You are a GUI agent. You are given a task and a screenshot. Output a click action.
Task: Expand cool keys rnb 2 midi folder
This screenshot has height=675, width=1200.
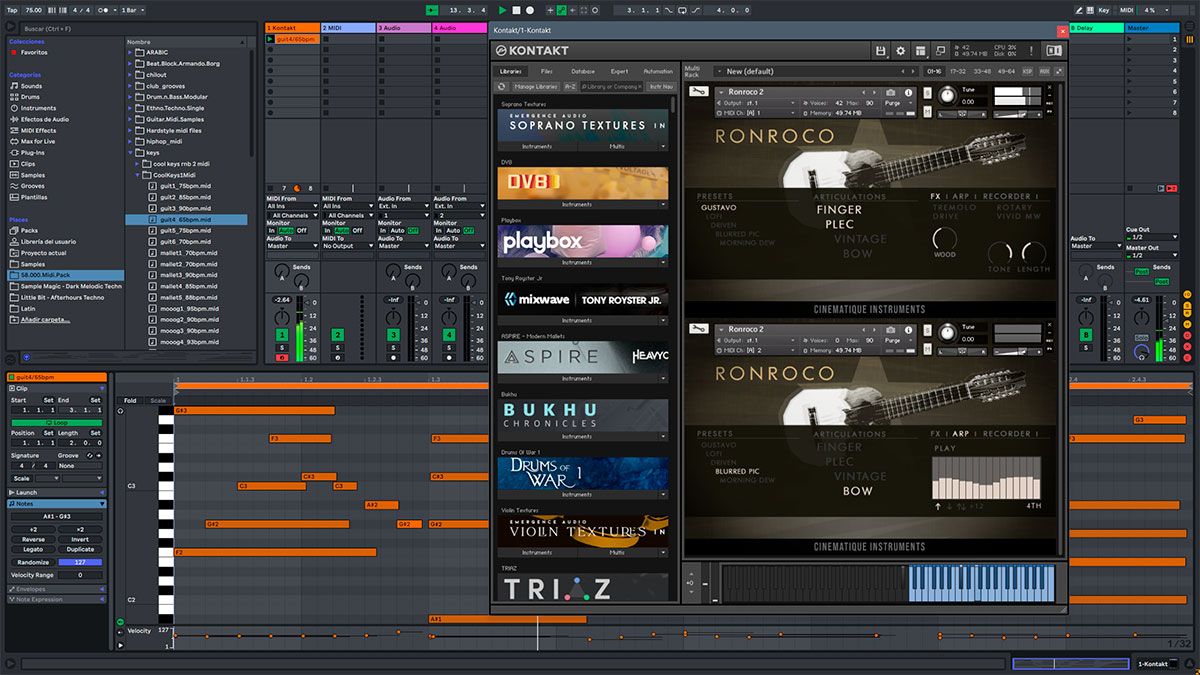(137, 163)
